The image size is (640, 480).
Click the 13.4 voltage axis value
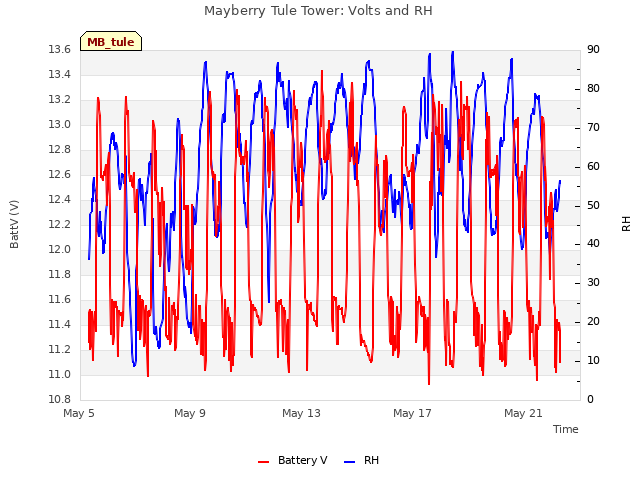click(60, 74)
